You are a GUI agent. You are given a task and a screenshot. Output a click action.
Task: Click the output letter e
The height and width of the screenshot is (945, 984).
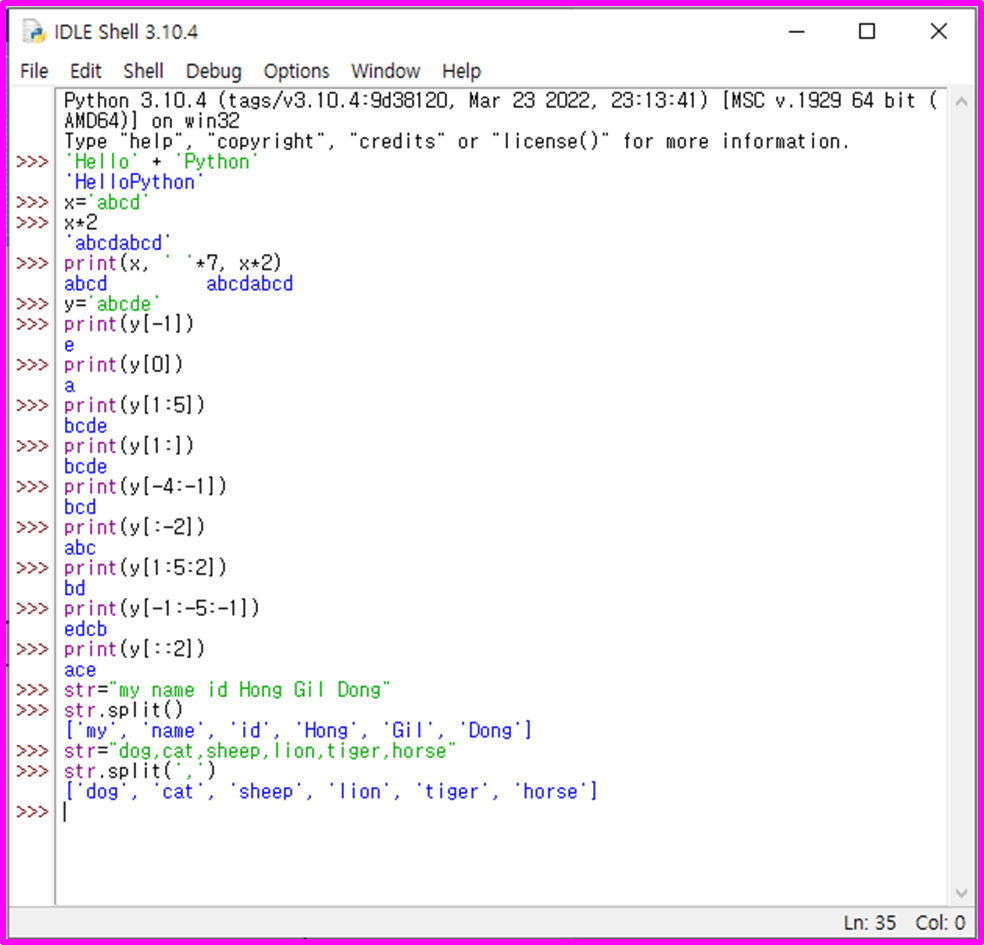[69, 345]
